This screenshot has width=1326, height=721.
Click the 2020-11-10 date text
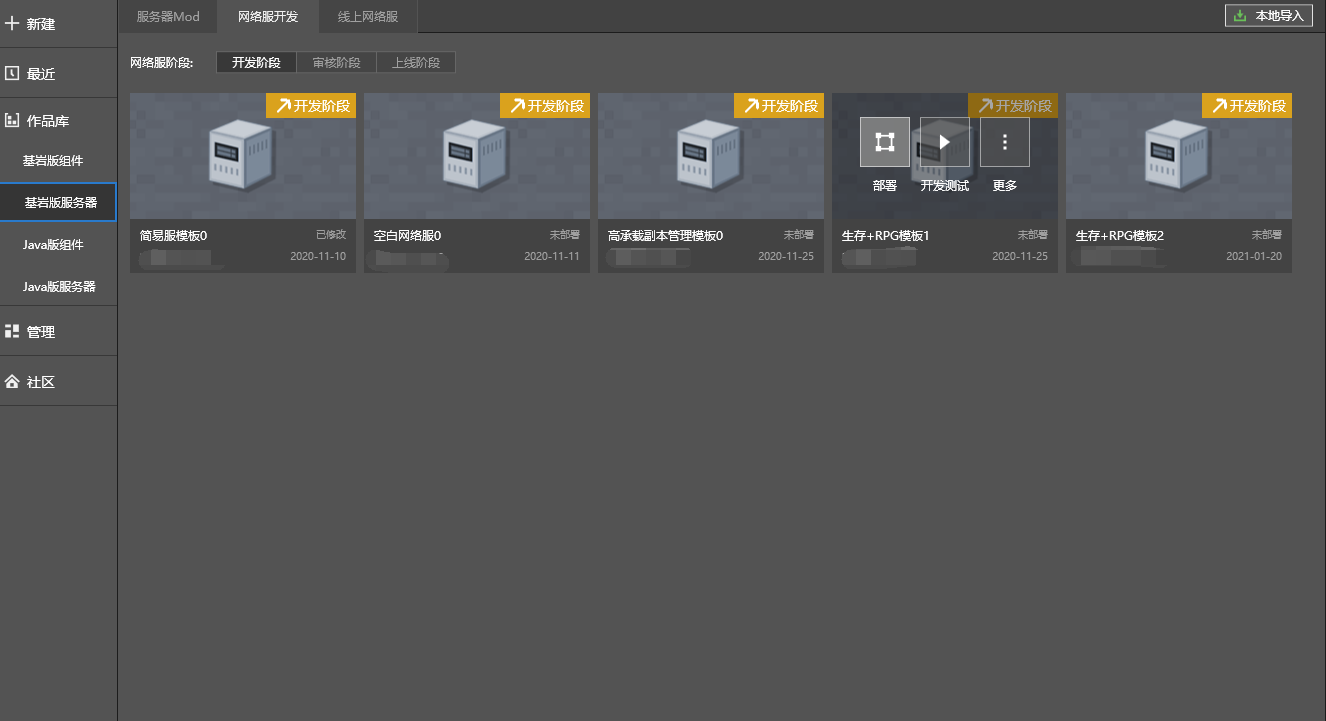(318, 256)
